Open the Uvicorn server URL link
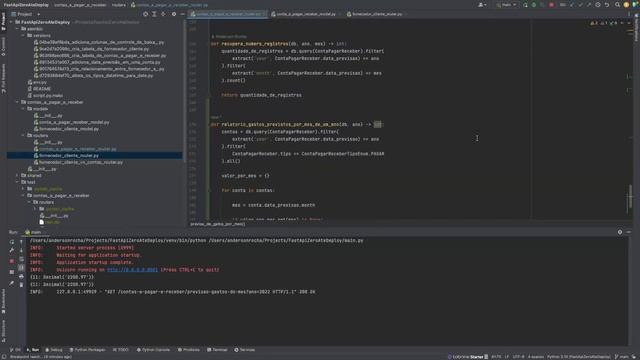This screenshot has height=360, width=640. 132,270
